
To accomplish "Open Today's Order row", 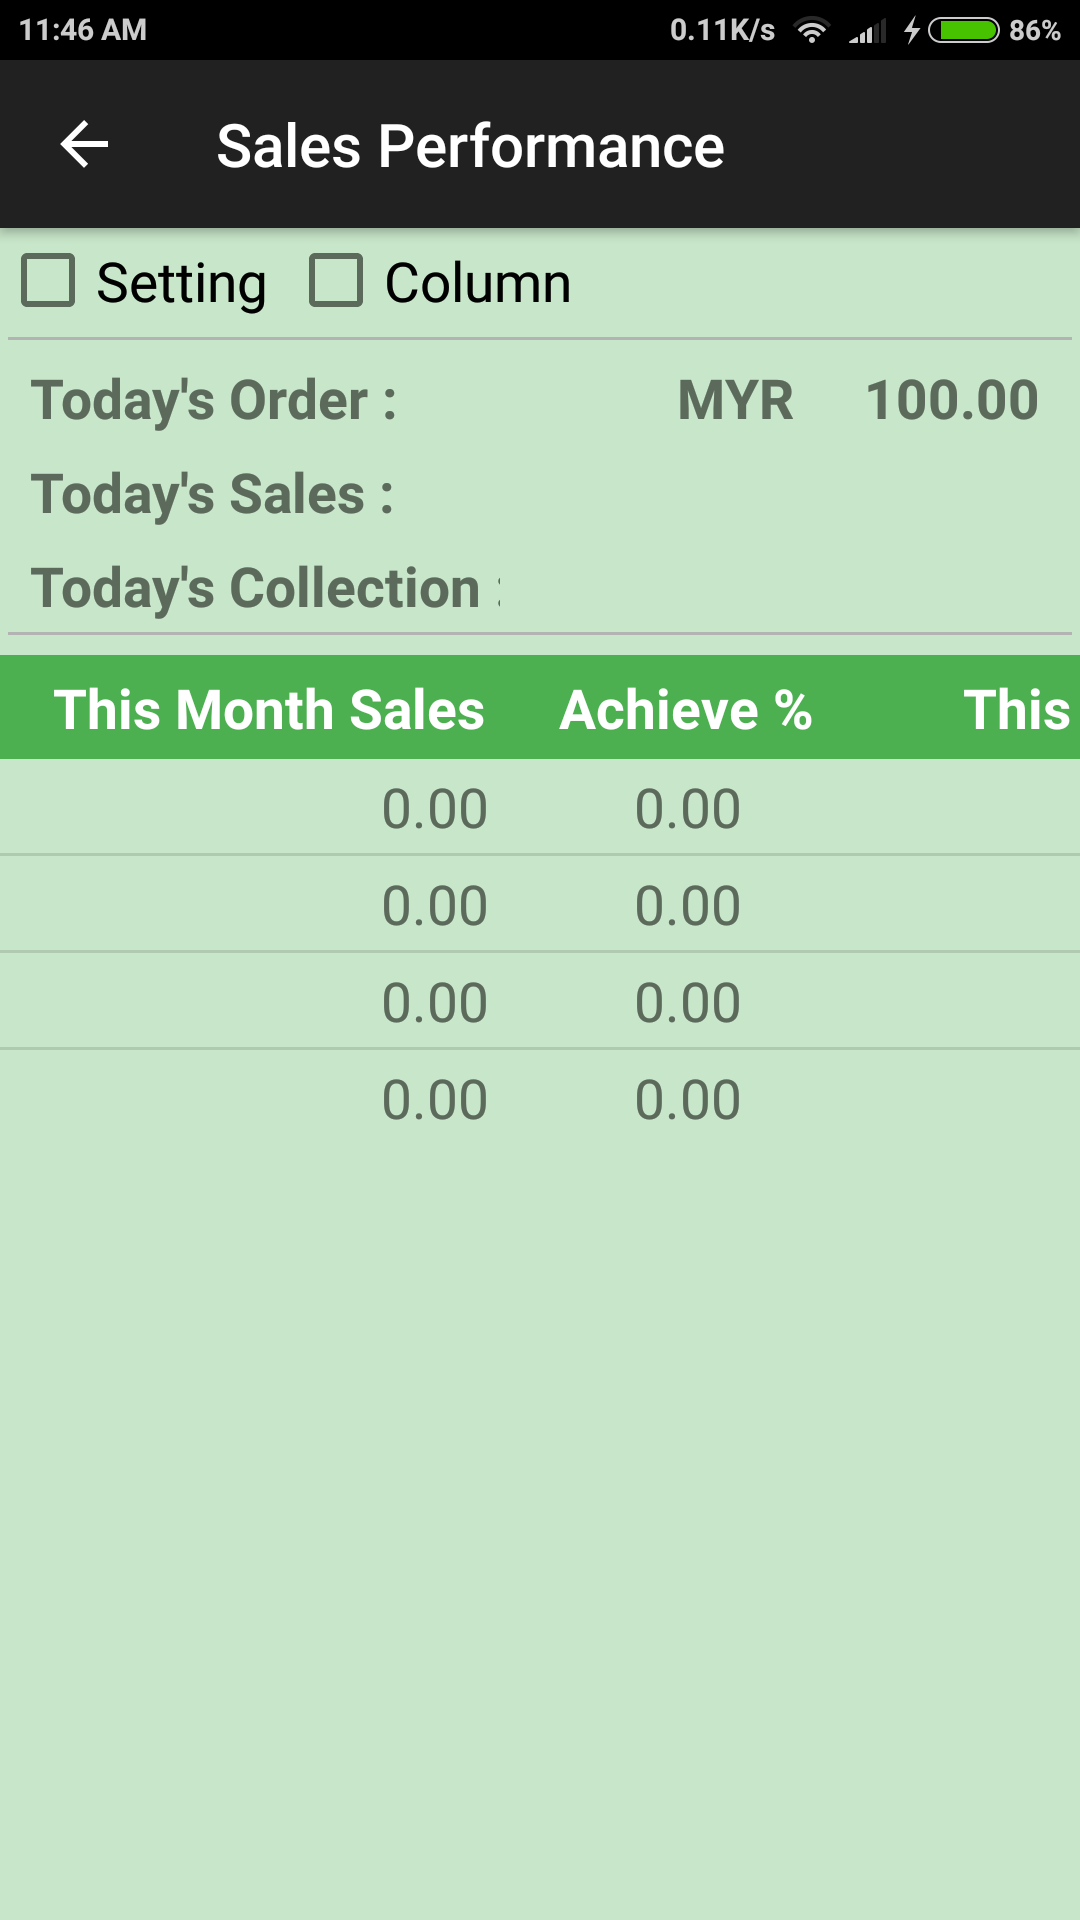I will coord(214,400).
